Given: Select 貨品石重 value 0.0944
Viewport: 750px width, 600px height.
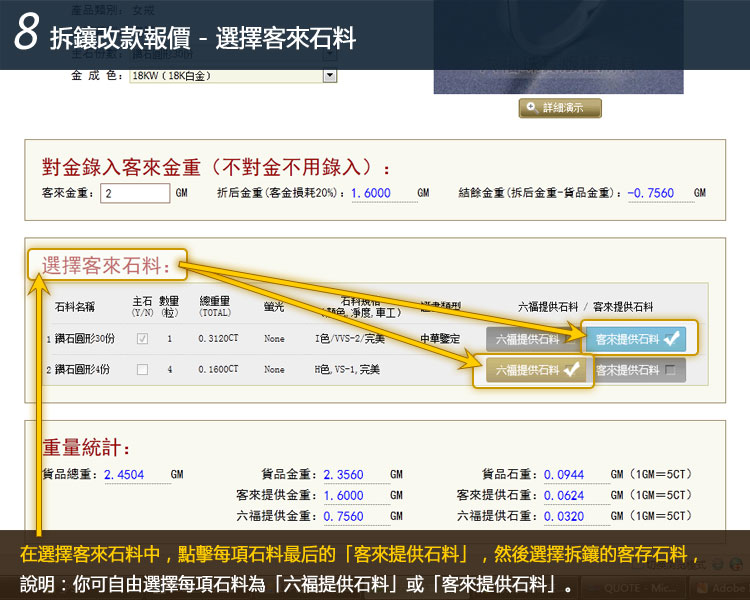Looking at the screenshot, I should click(564, 475).
